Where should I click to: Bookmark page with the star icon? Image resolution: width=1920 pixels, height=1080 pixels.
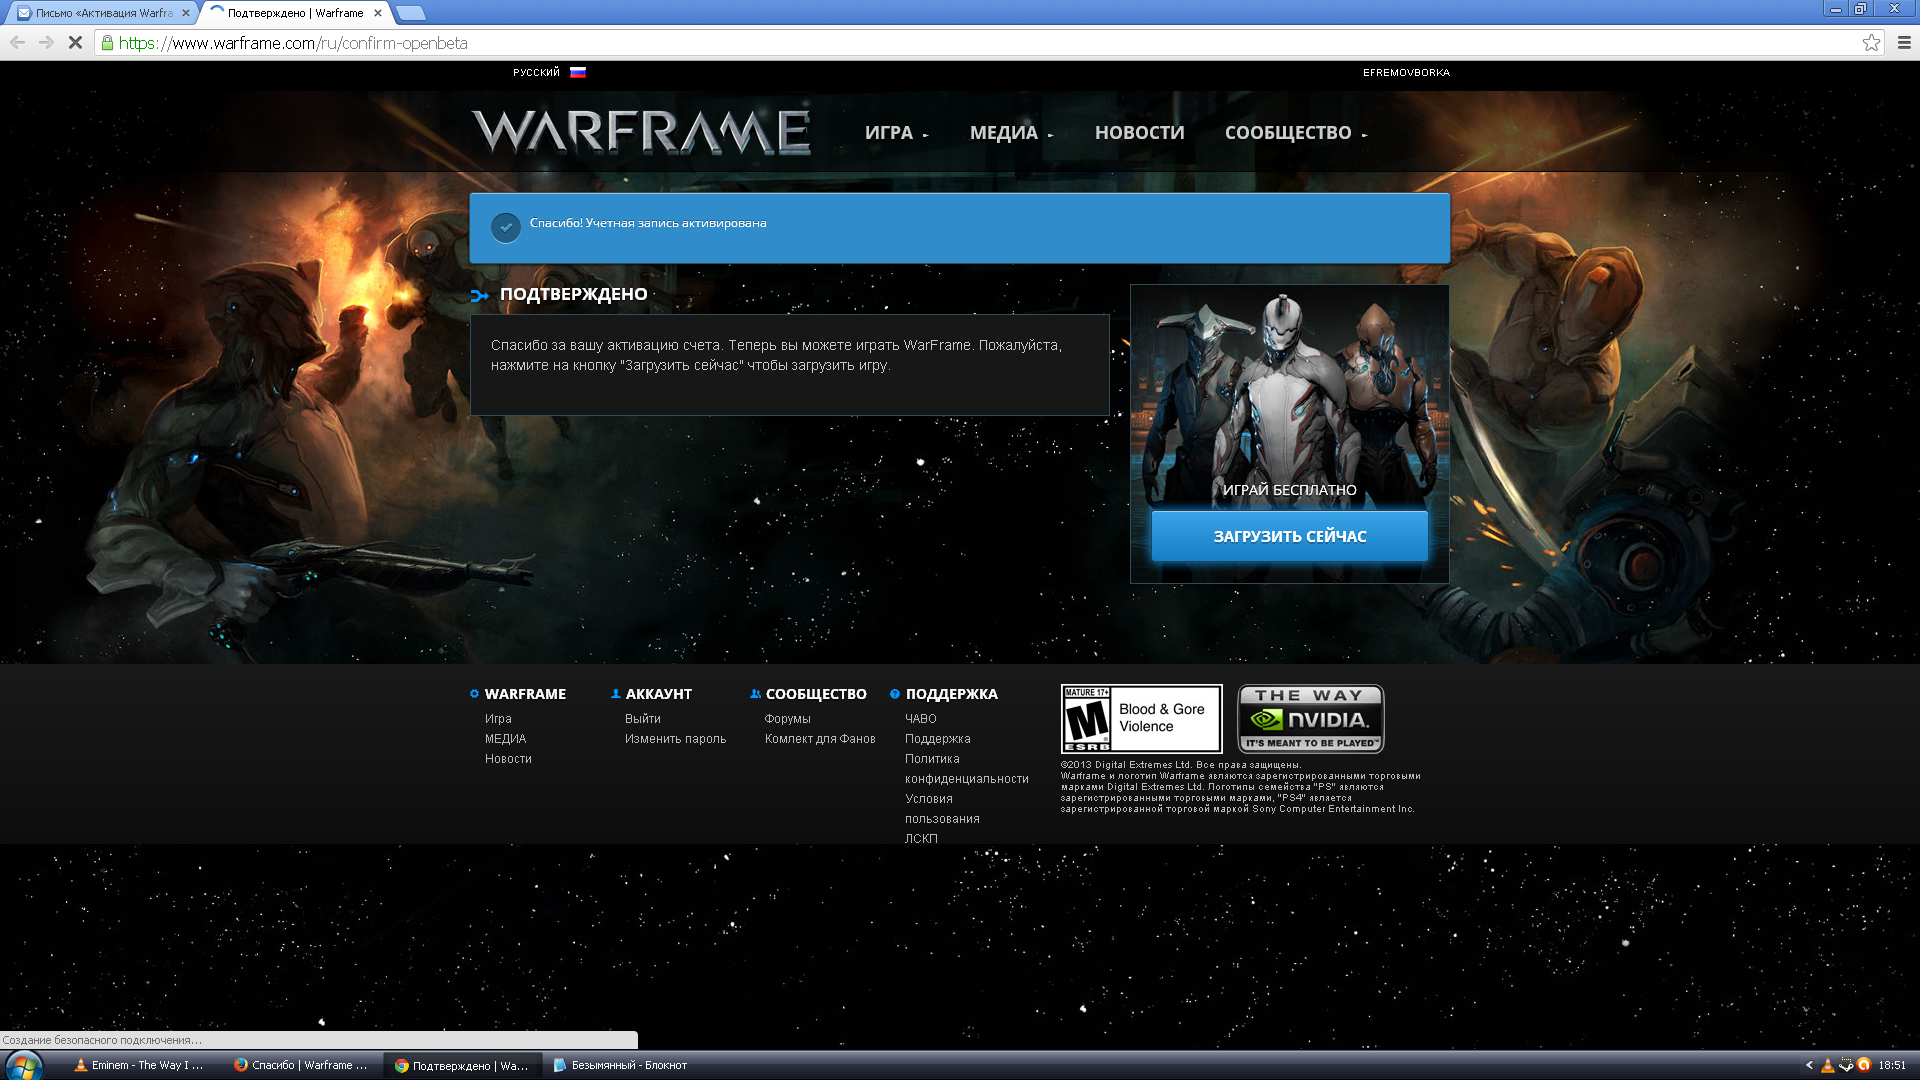point(1871,43)
